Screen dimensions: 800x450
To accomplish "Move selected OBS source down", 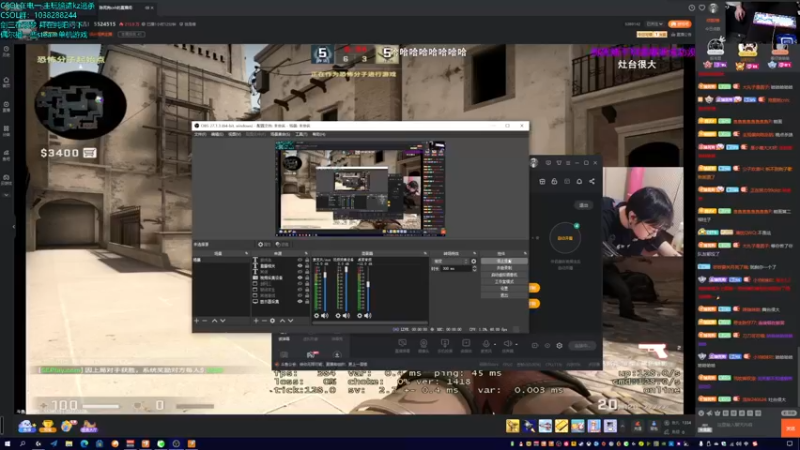I will (x=290, y=321).
